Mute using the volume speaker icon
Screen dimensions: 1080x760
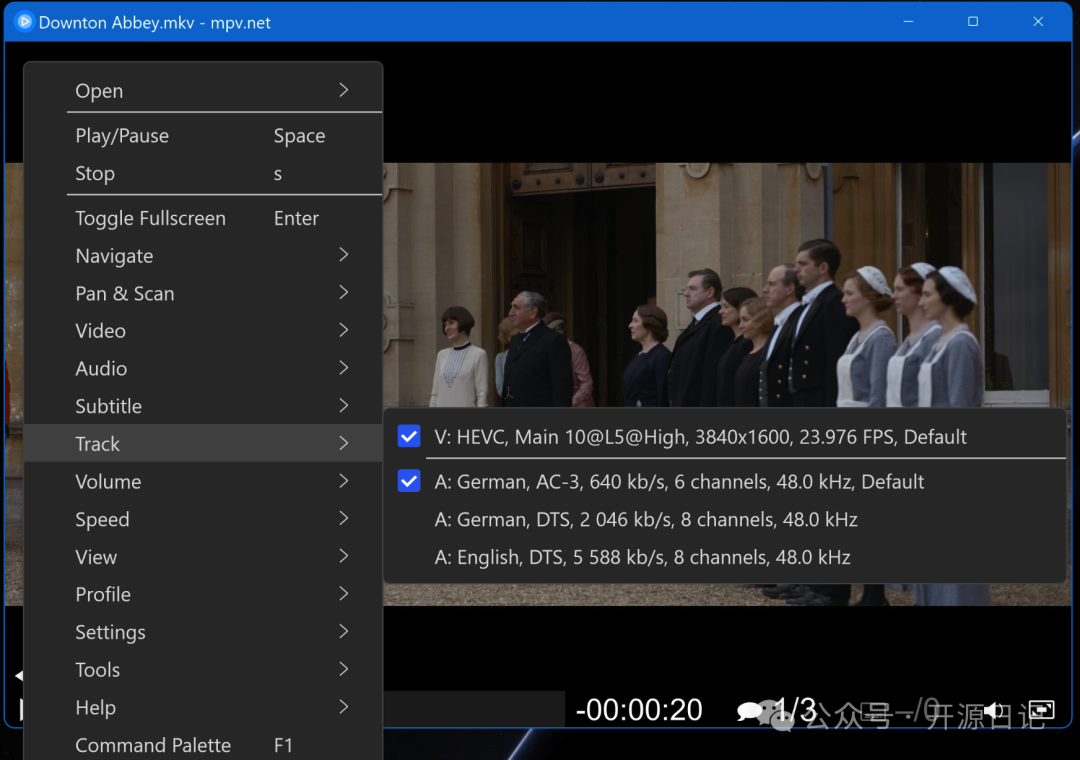pyautogui.click(x=994, y=710)
